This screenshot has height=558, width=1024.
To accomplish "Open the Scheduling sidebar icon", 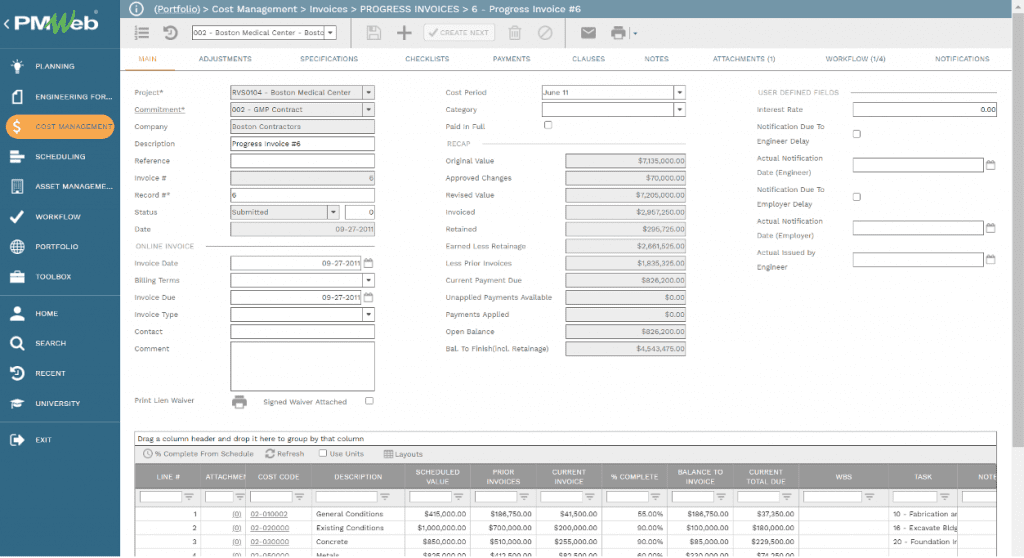I will [17, 157].
